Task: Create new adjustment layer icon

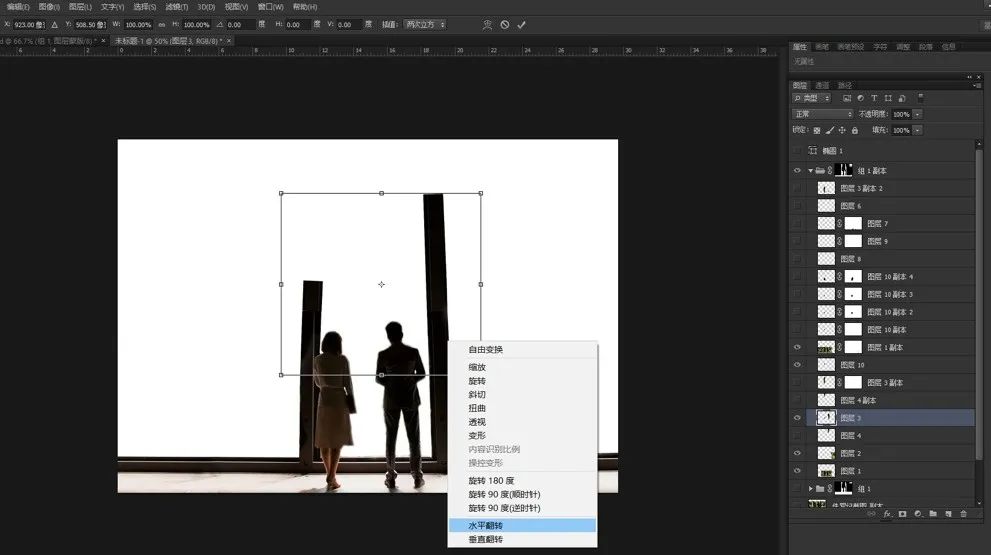Action: [x=918, y=514]
